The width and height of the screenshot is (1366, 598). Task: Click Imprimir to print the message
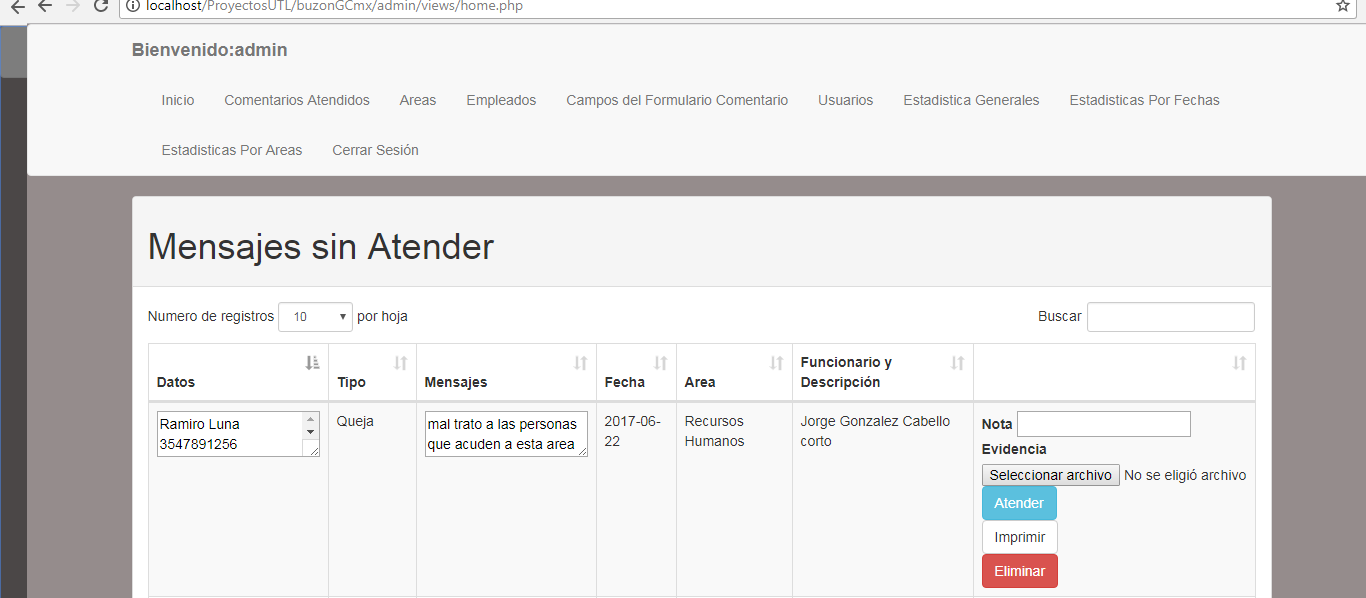pos(1019,537)
